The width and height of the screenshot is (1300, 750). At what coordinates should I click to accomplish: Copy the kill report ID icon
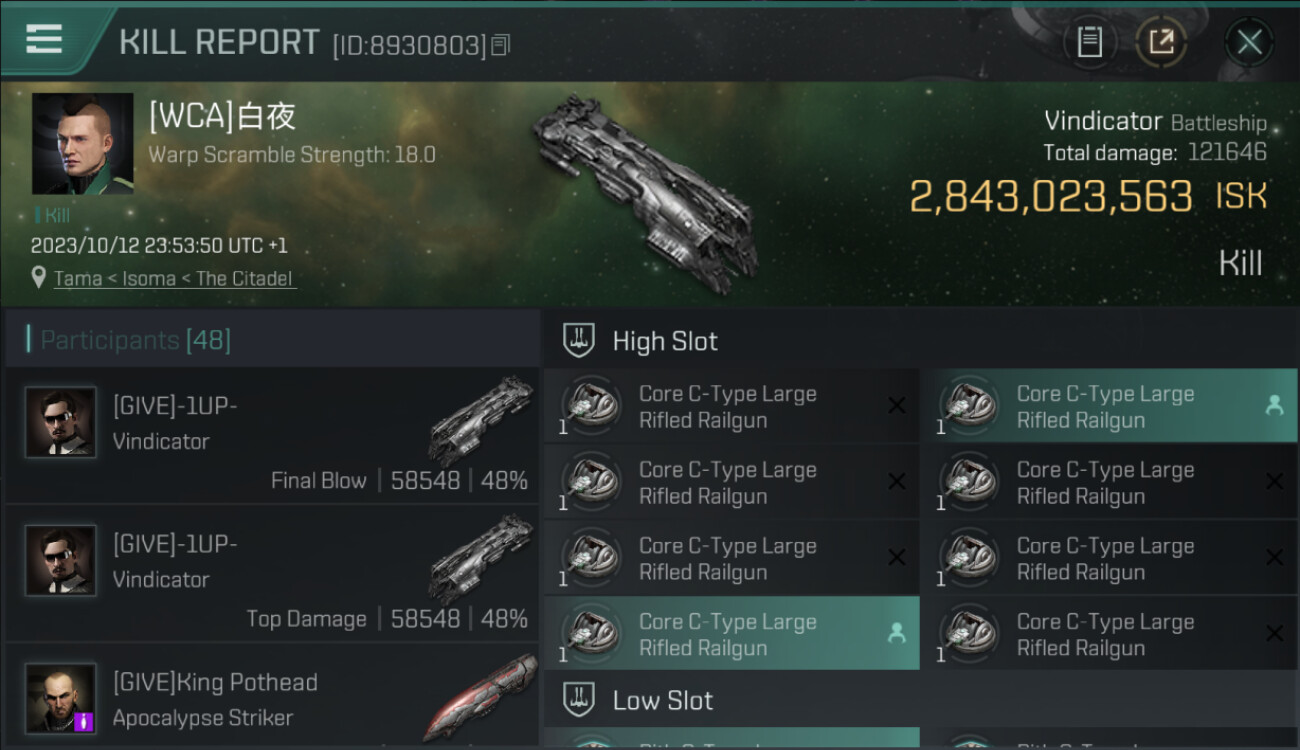coord(501,45)
